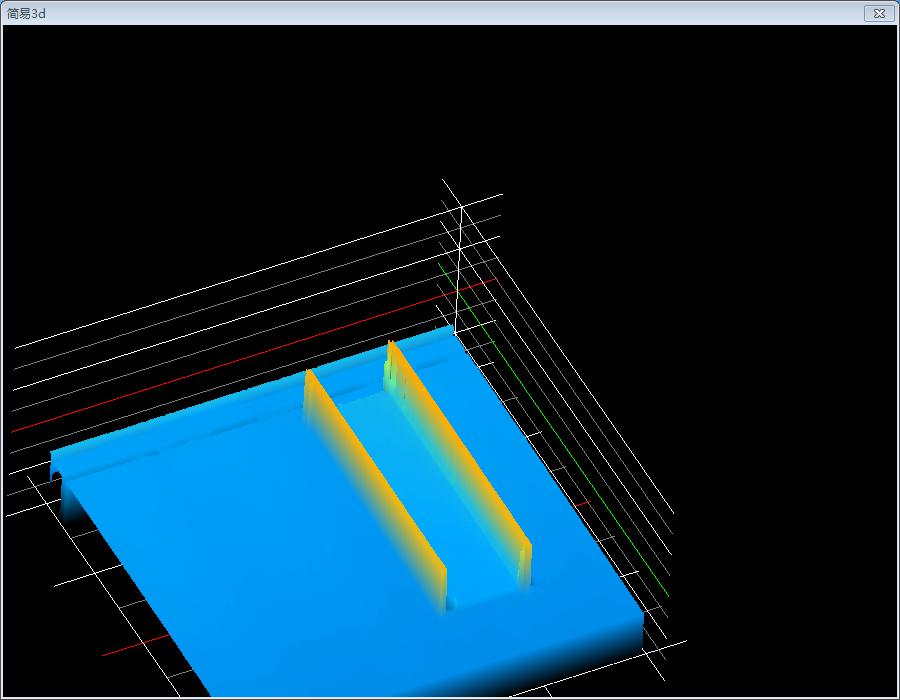Image resolution: width=900 pixels, height=700 pixels.
Task: Click the 简易3d title bar text
Action: [26, 13]
